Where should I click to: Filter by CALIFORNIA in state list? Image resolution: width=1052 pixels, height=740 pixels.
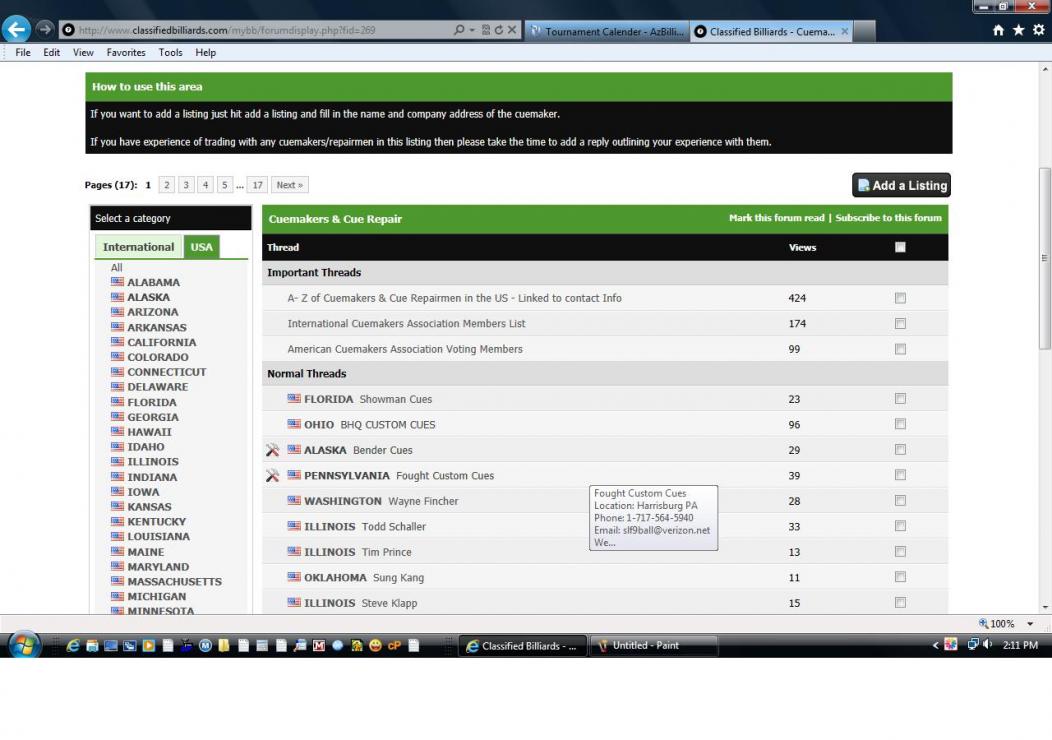[x=162, y=342]
